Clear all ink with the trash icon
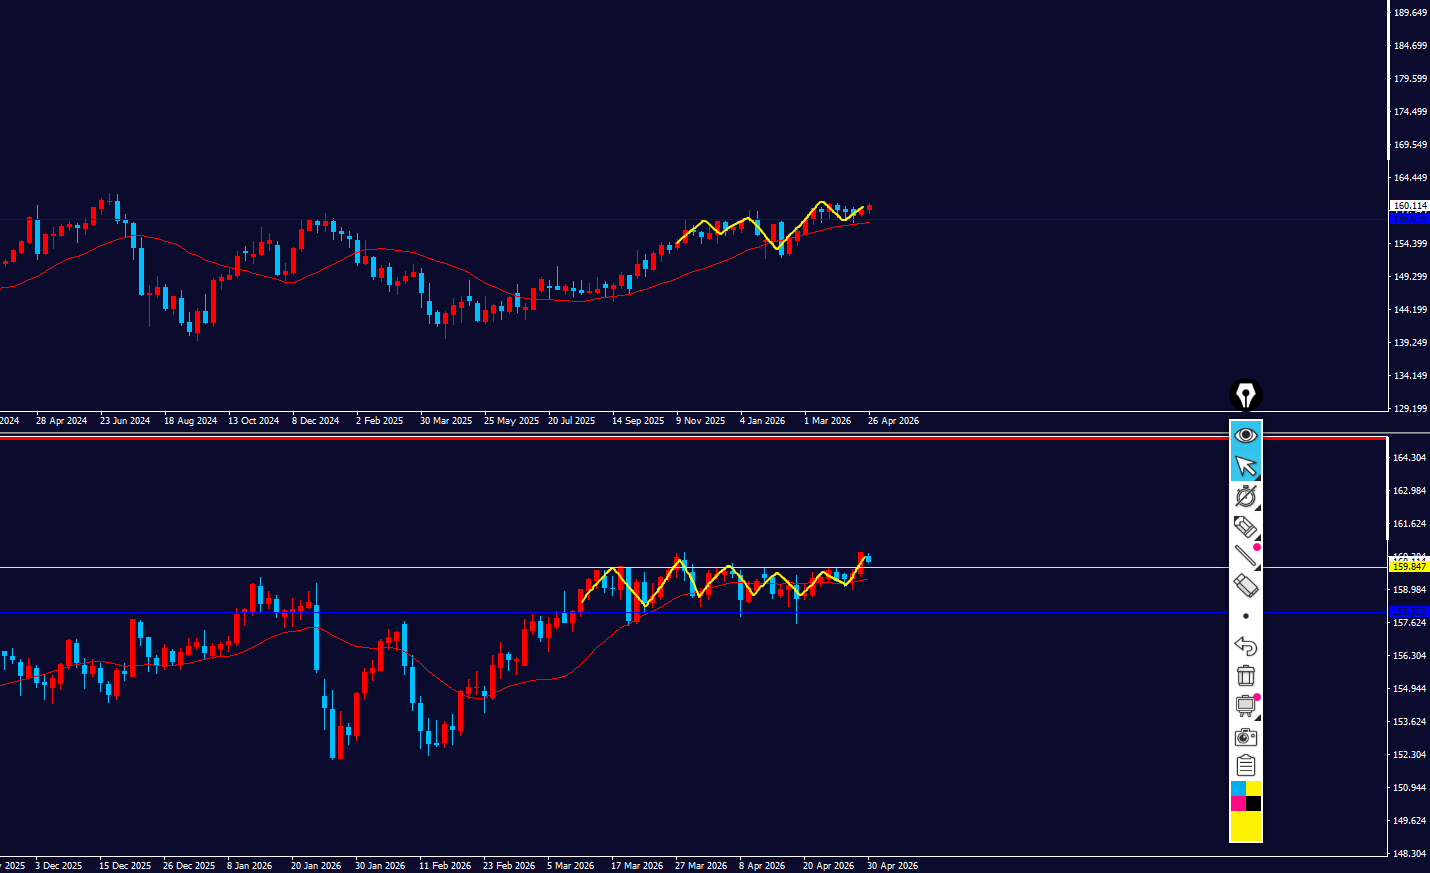1430x873 pixels. click(1245, 676)
